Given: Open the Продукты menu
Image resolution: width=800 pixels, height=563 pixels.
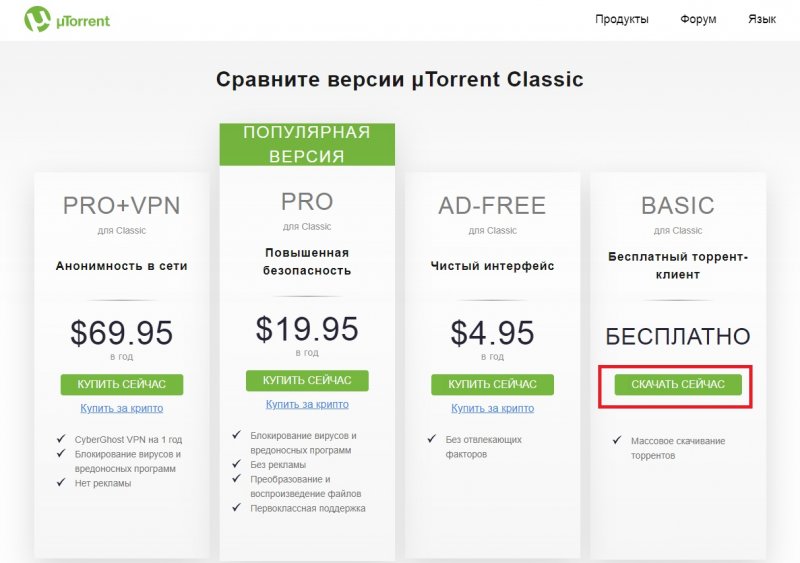Looking at the screenshot, I should [621, 19].
